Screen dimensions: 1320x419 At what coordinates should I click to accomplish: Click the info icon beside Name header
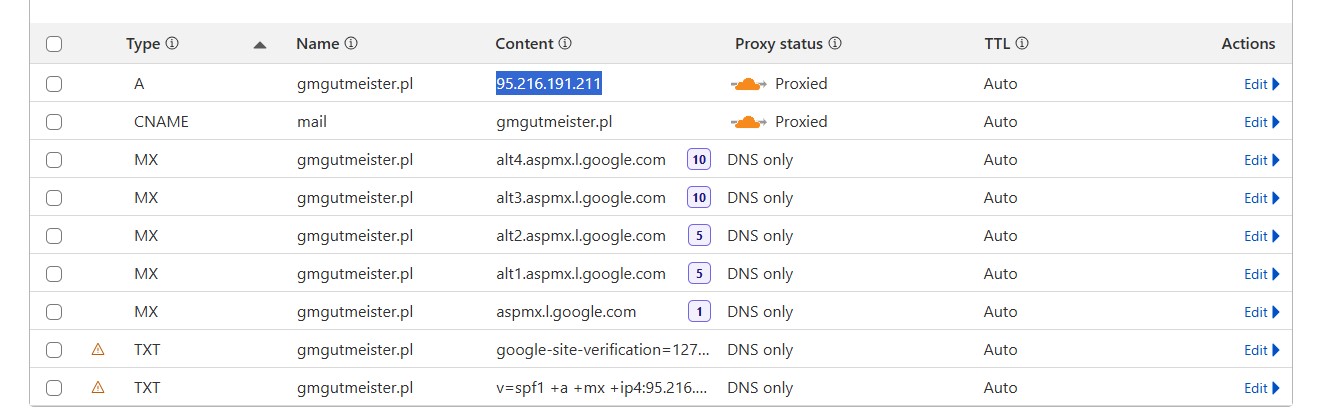tap(351, 44)
